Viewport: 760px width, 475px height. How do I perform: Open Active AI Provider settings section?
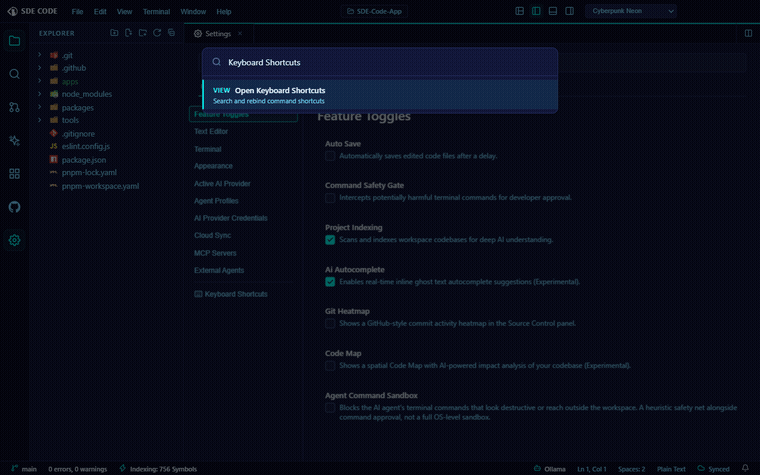coord(222,184)
